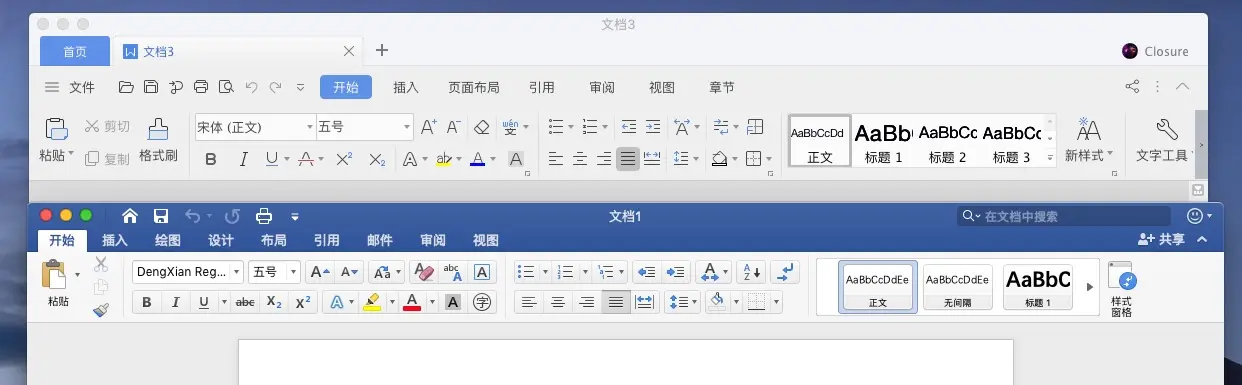
Task: Click 剪切 cut in WPS ribbon
Action: pos(106,126)
